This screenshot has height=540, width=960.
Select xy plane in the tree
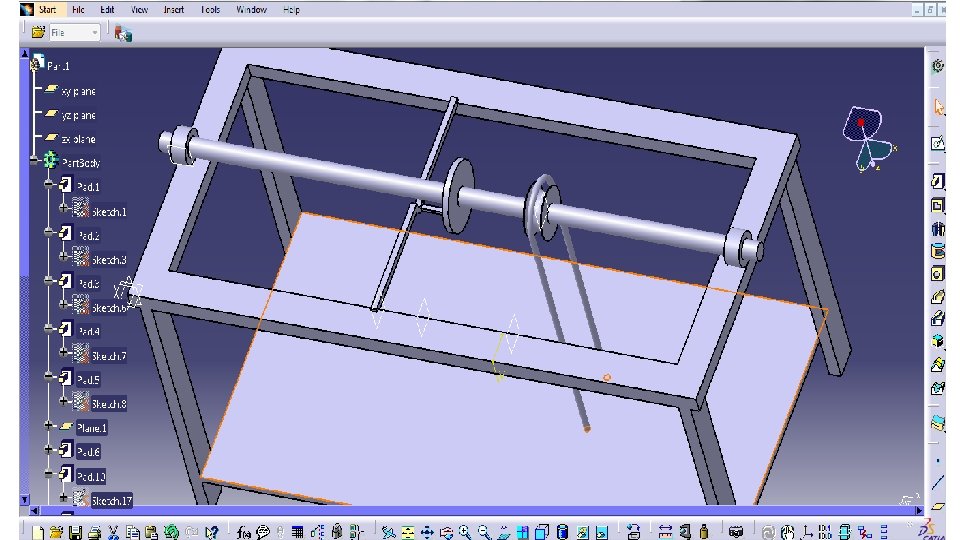tap(78, 91)
